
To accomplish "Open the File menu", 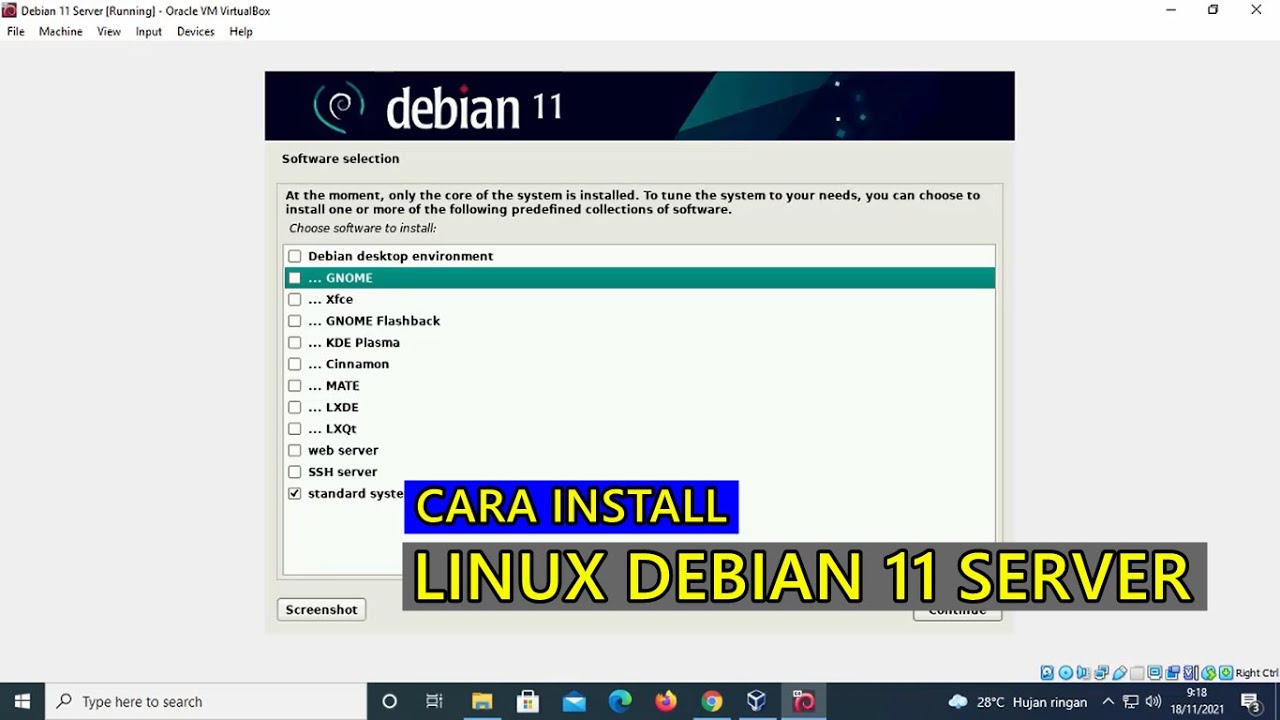I will [16, 32].
